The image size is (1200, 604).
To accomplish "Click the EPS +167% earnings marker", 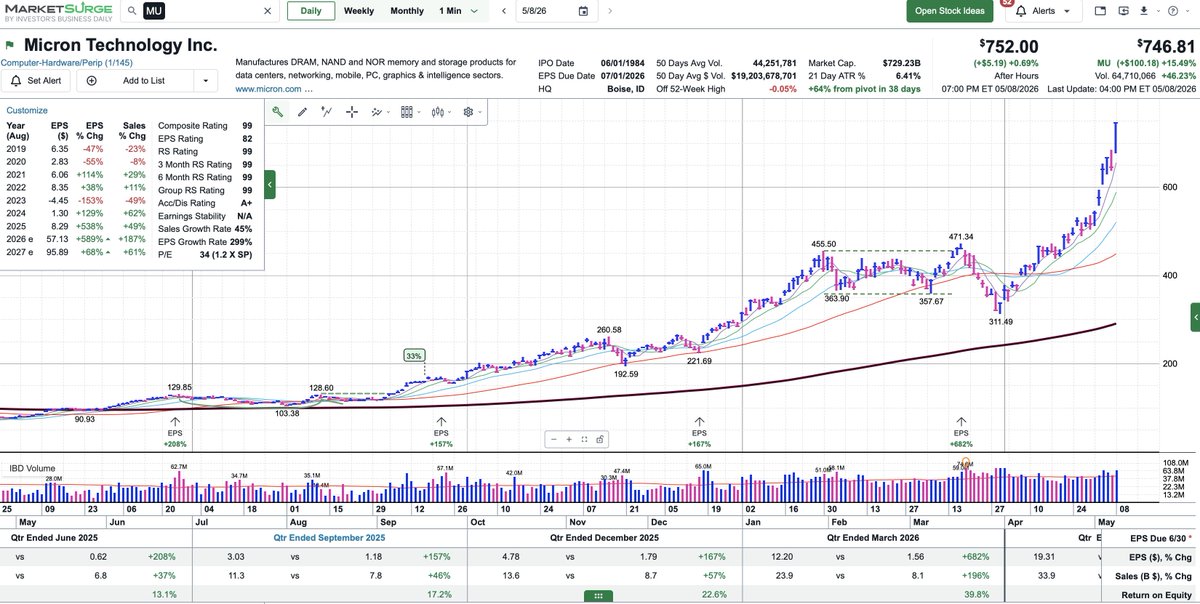I will click(x=699, y=433).
